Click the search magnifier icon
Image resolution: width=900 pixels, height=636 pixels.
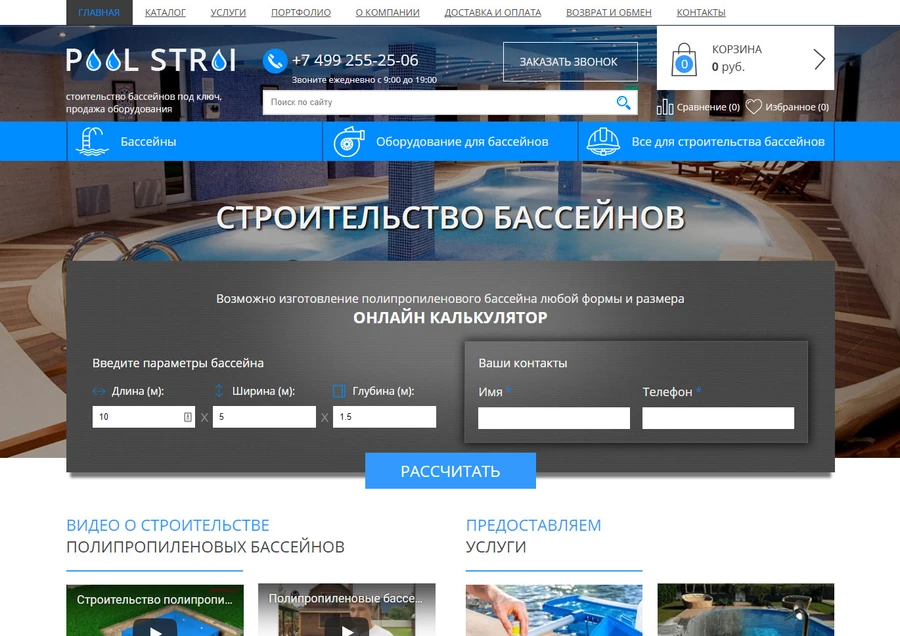tap(623, 102)
